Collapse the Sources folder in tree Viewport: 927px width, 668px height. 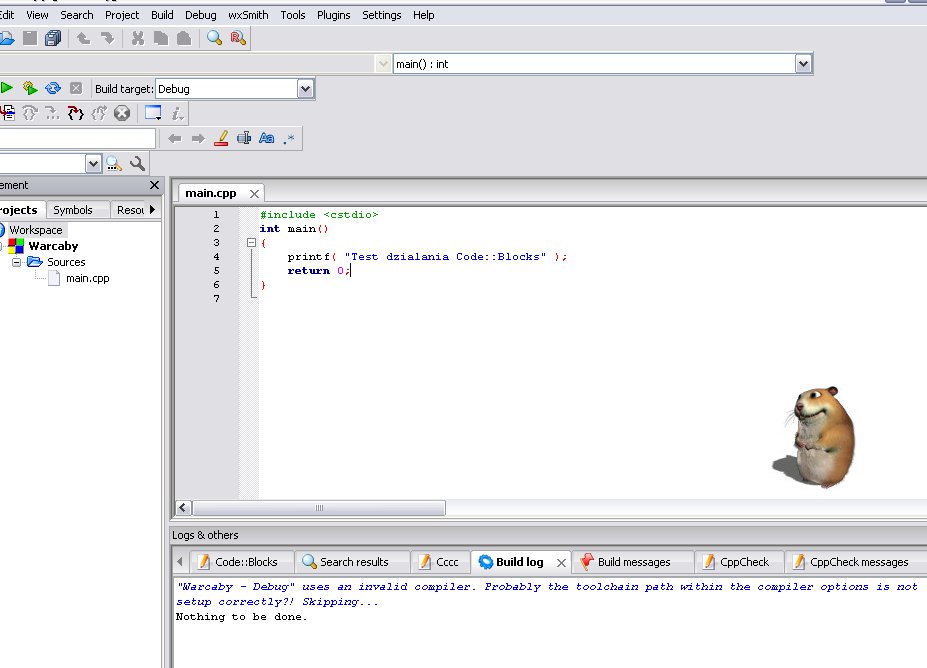[17, 262]
